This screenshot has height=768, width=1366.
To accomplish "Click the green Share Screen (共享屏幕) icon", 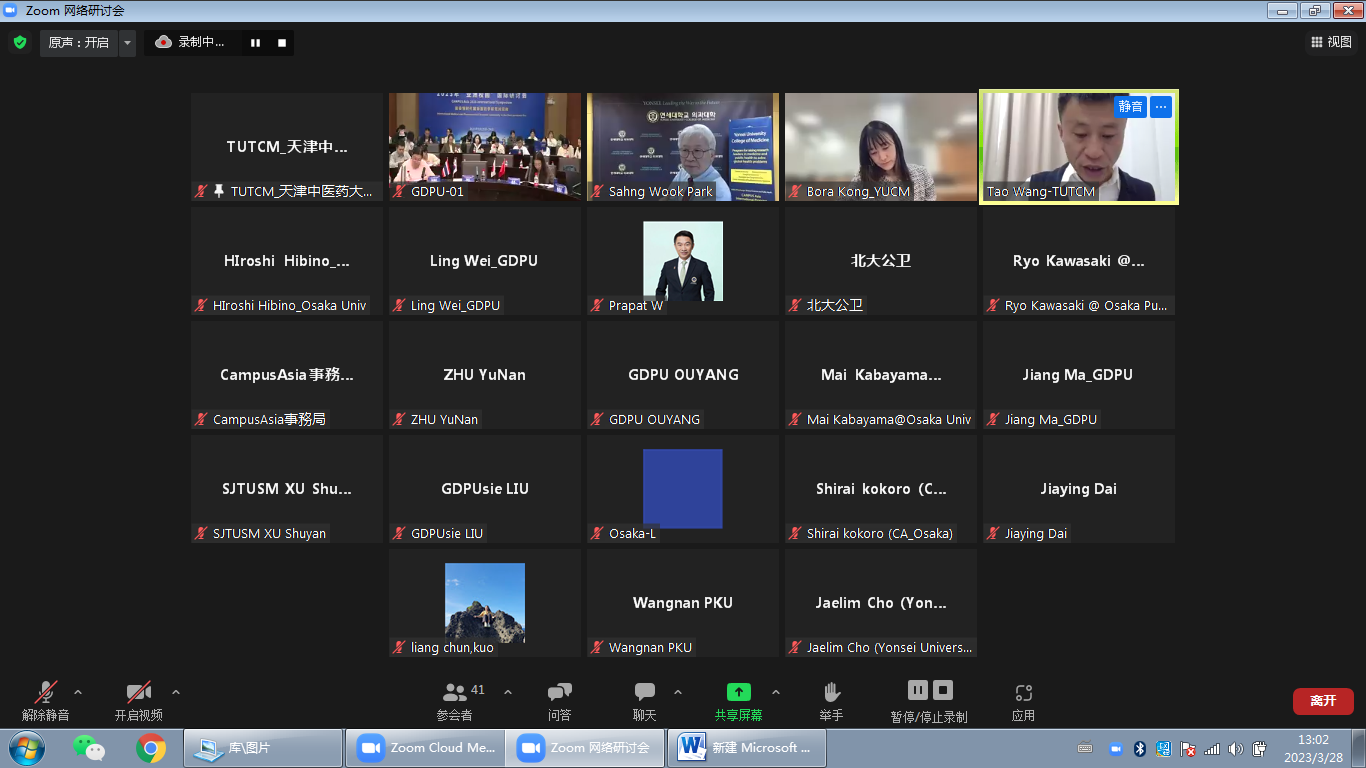I will 738,692.
